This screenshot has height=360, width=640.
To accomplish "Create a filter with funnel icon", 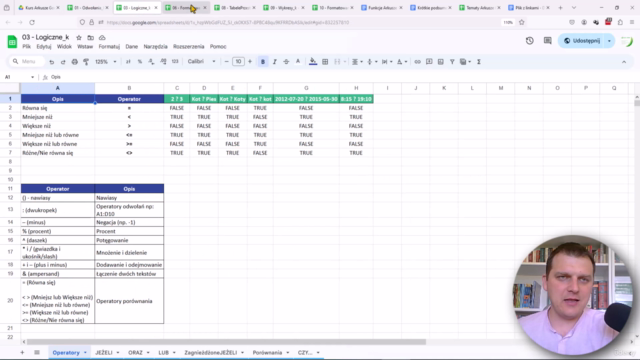I will [x=452, y=62].
